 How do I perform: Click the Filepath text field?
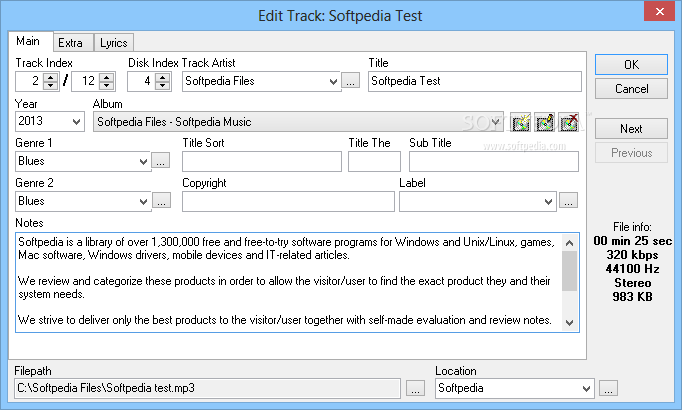207,388
